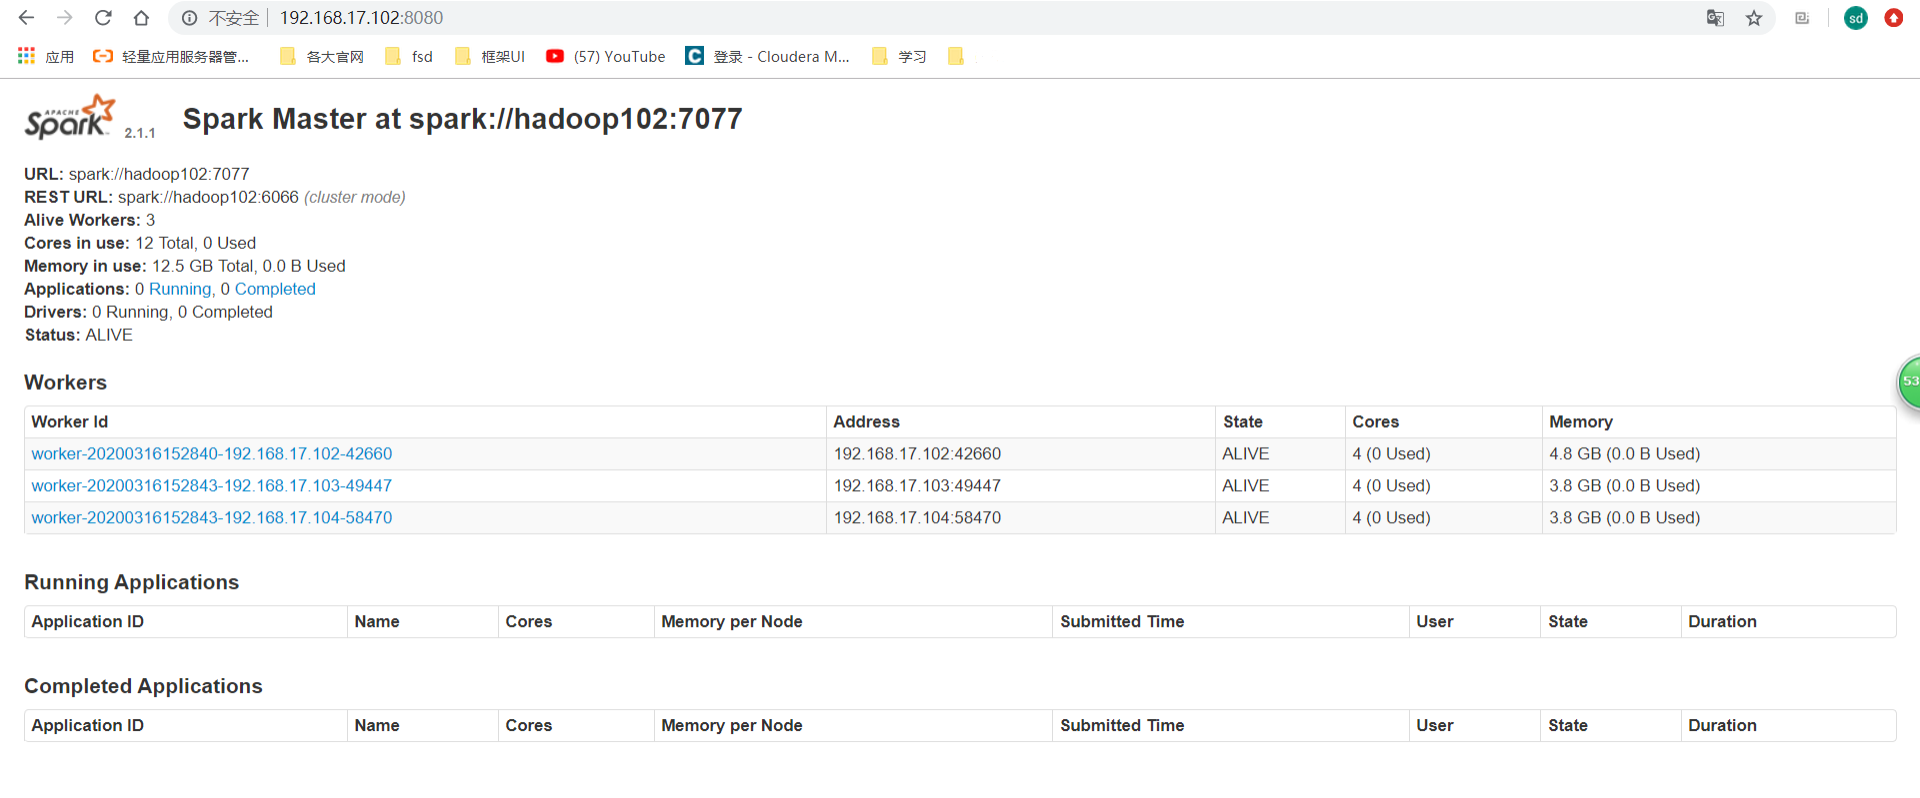Open the 框架UI bookmark folder

490,57
